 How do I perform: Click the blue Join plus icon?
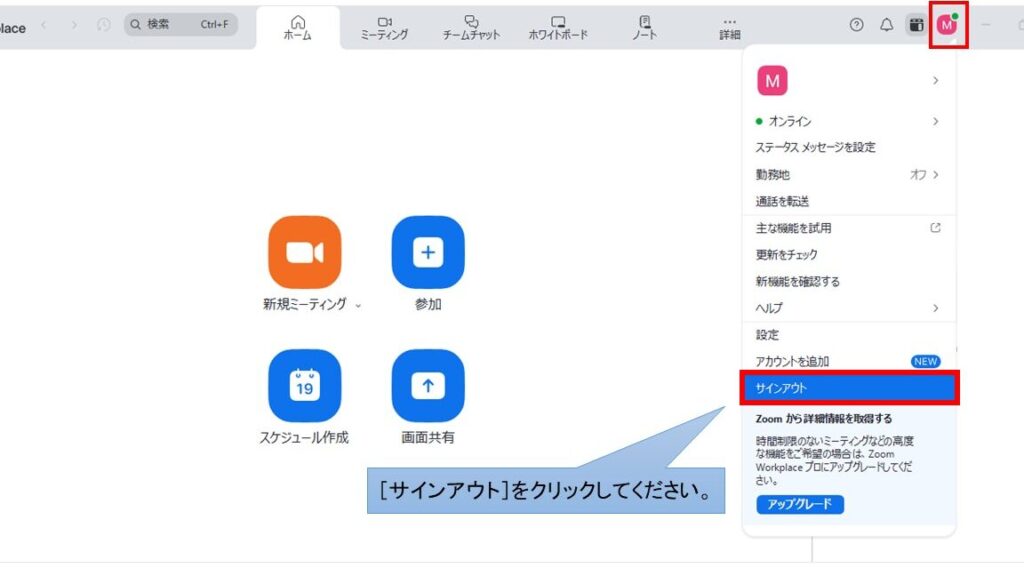click(x=428, y=252)
